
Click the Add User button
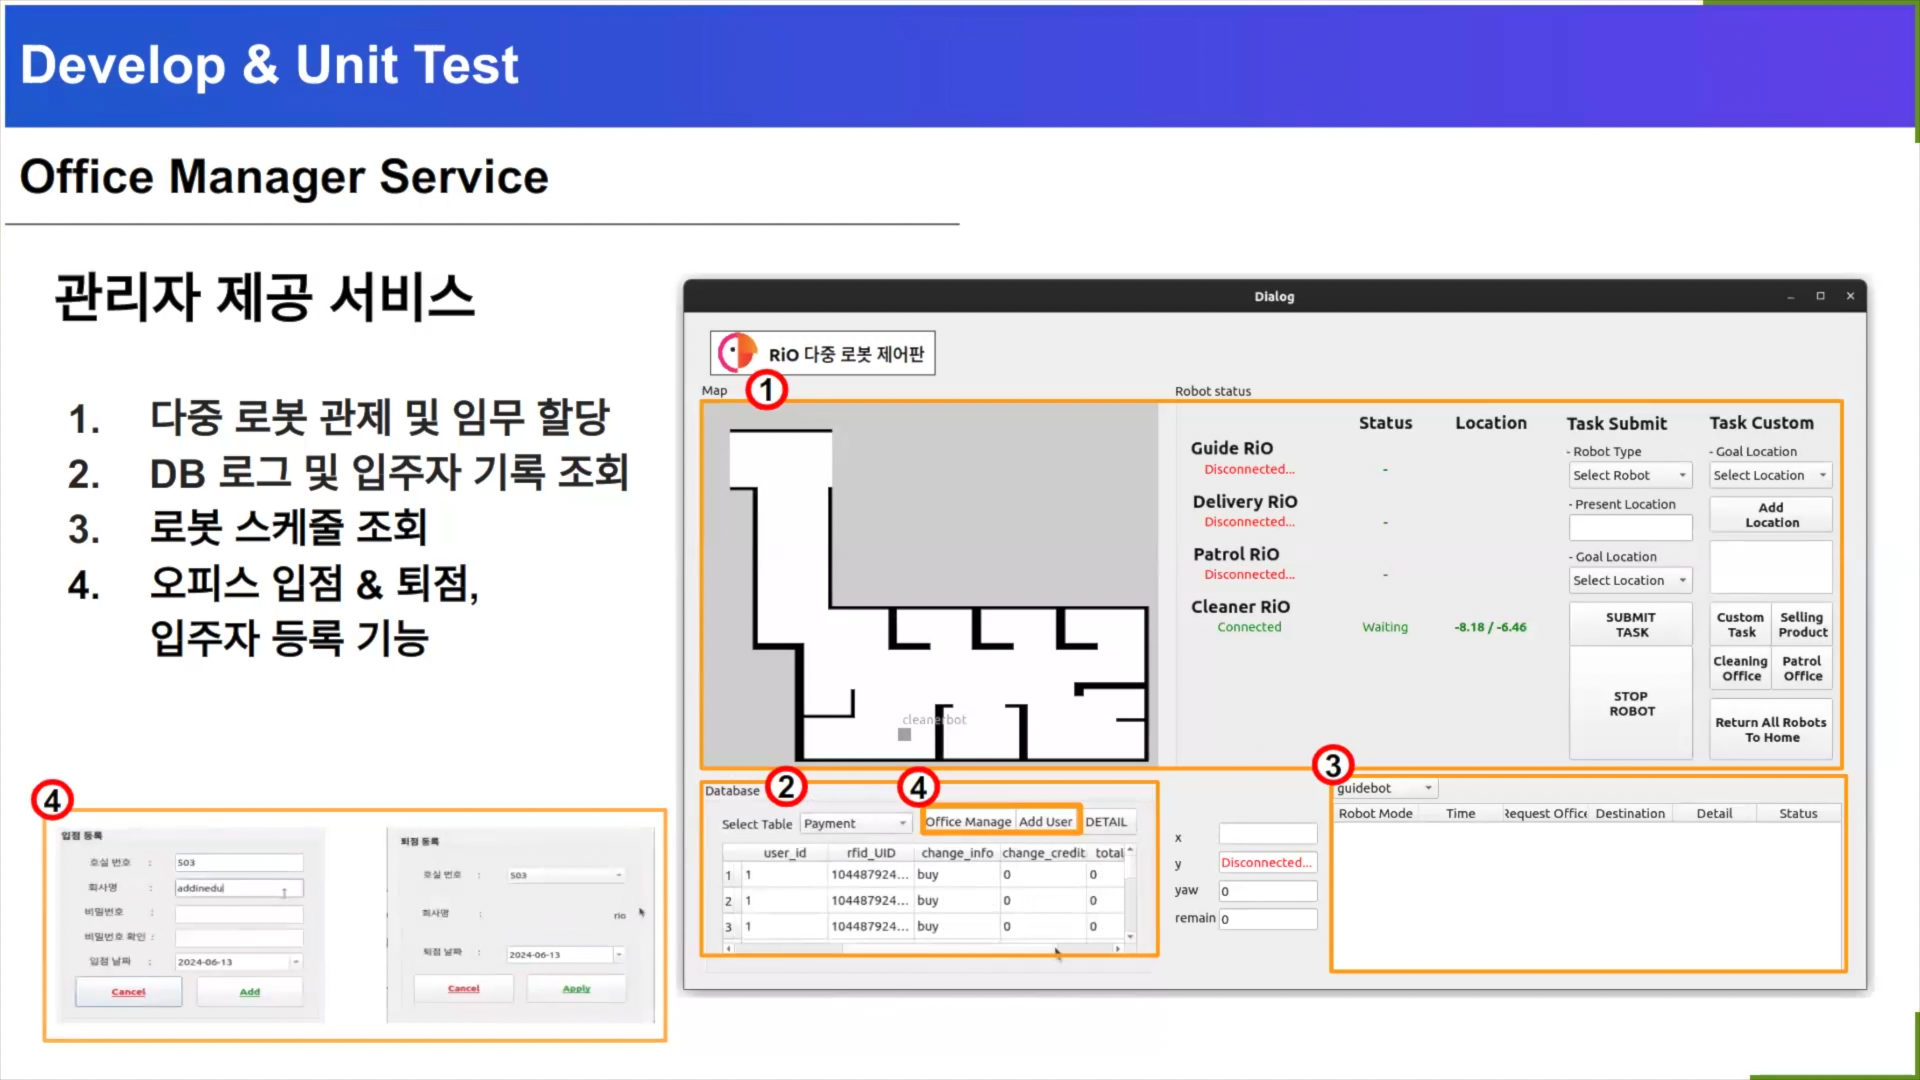point(1045,821)
